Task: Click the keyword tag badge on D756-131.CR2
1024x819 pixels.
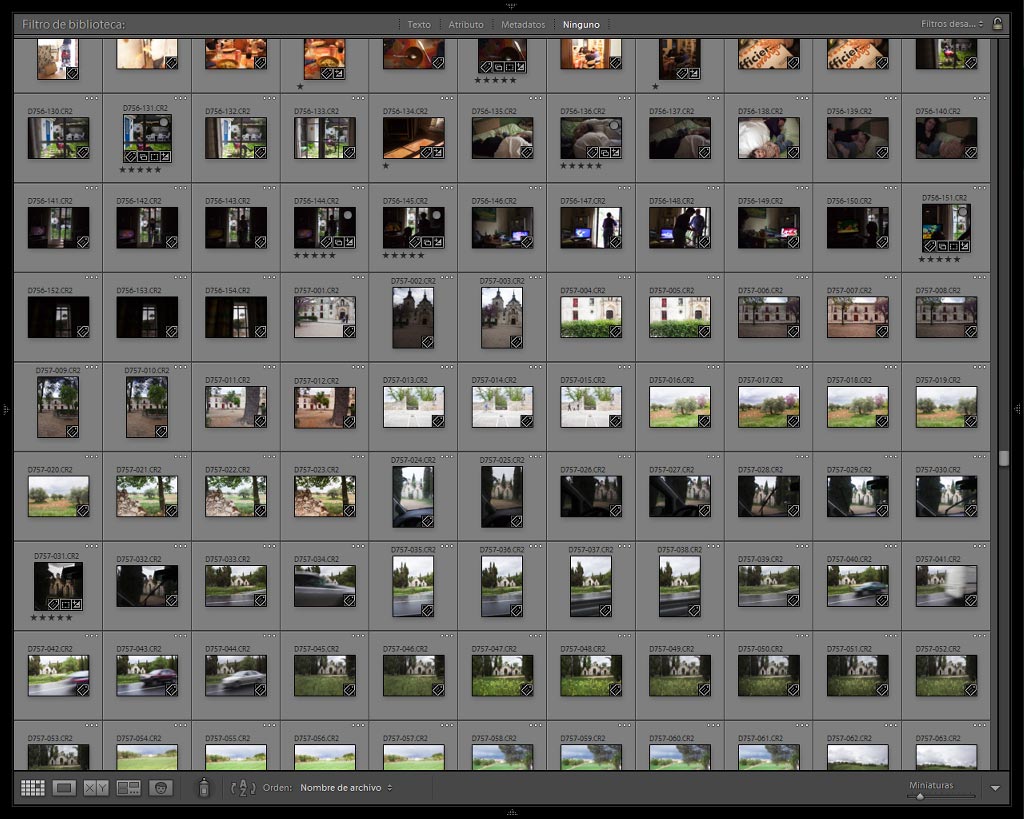Action: 131,157
